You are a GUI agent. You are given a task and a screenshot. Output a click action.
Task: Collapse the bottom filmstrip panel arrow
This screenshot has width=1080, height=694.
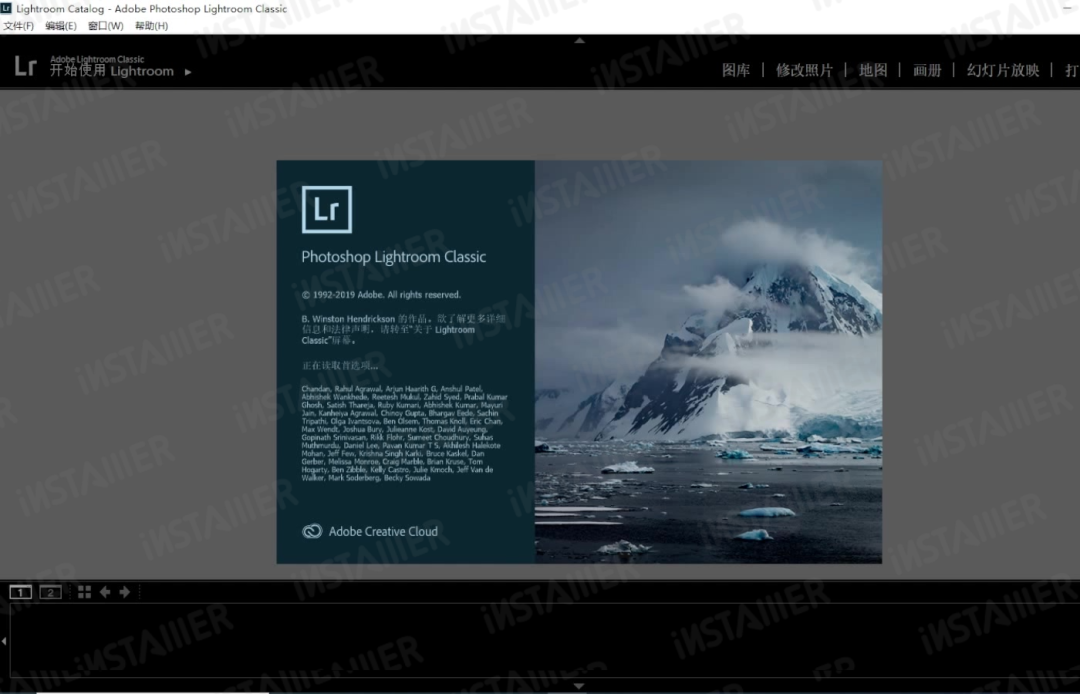coord(579,686)
